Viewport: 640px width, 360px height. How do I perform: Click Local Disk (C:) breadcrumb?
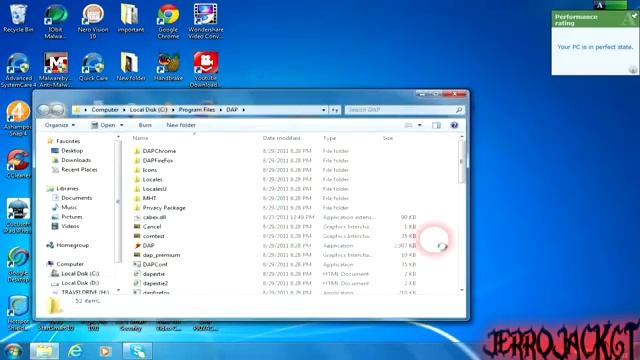149,110
